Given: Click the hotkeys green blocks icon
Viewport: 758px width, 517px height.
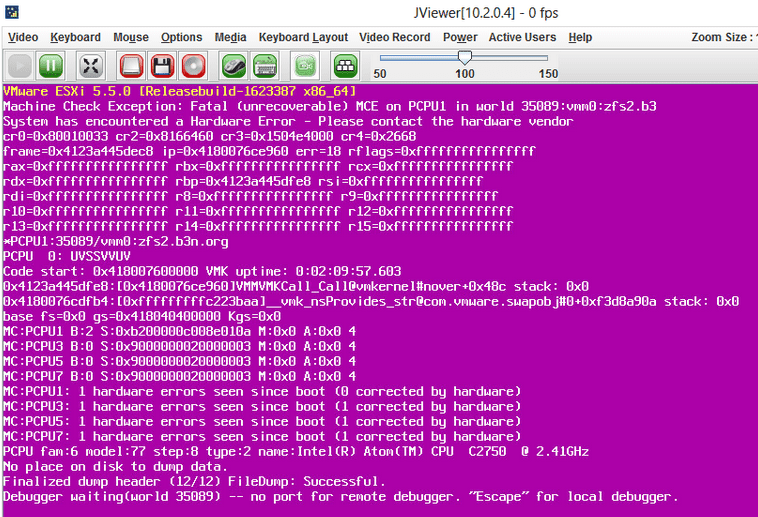Looking at the screenshot, I should (345, 66).
